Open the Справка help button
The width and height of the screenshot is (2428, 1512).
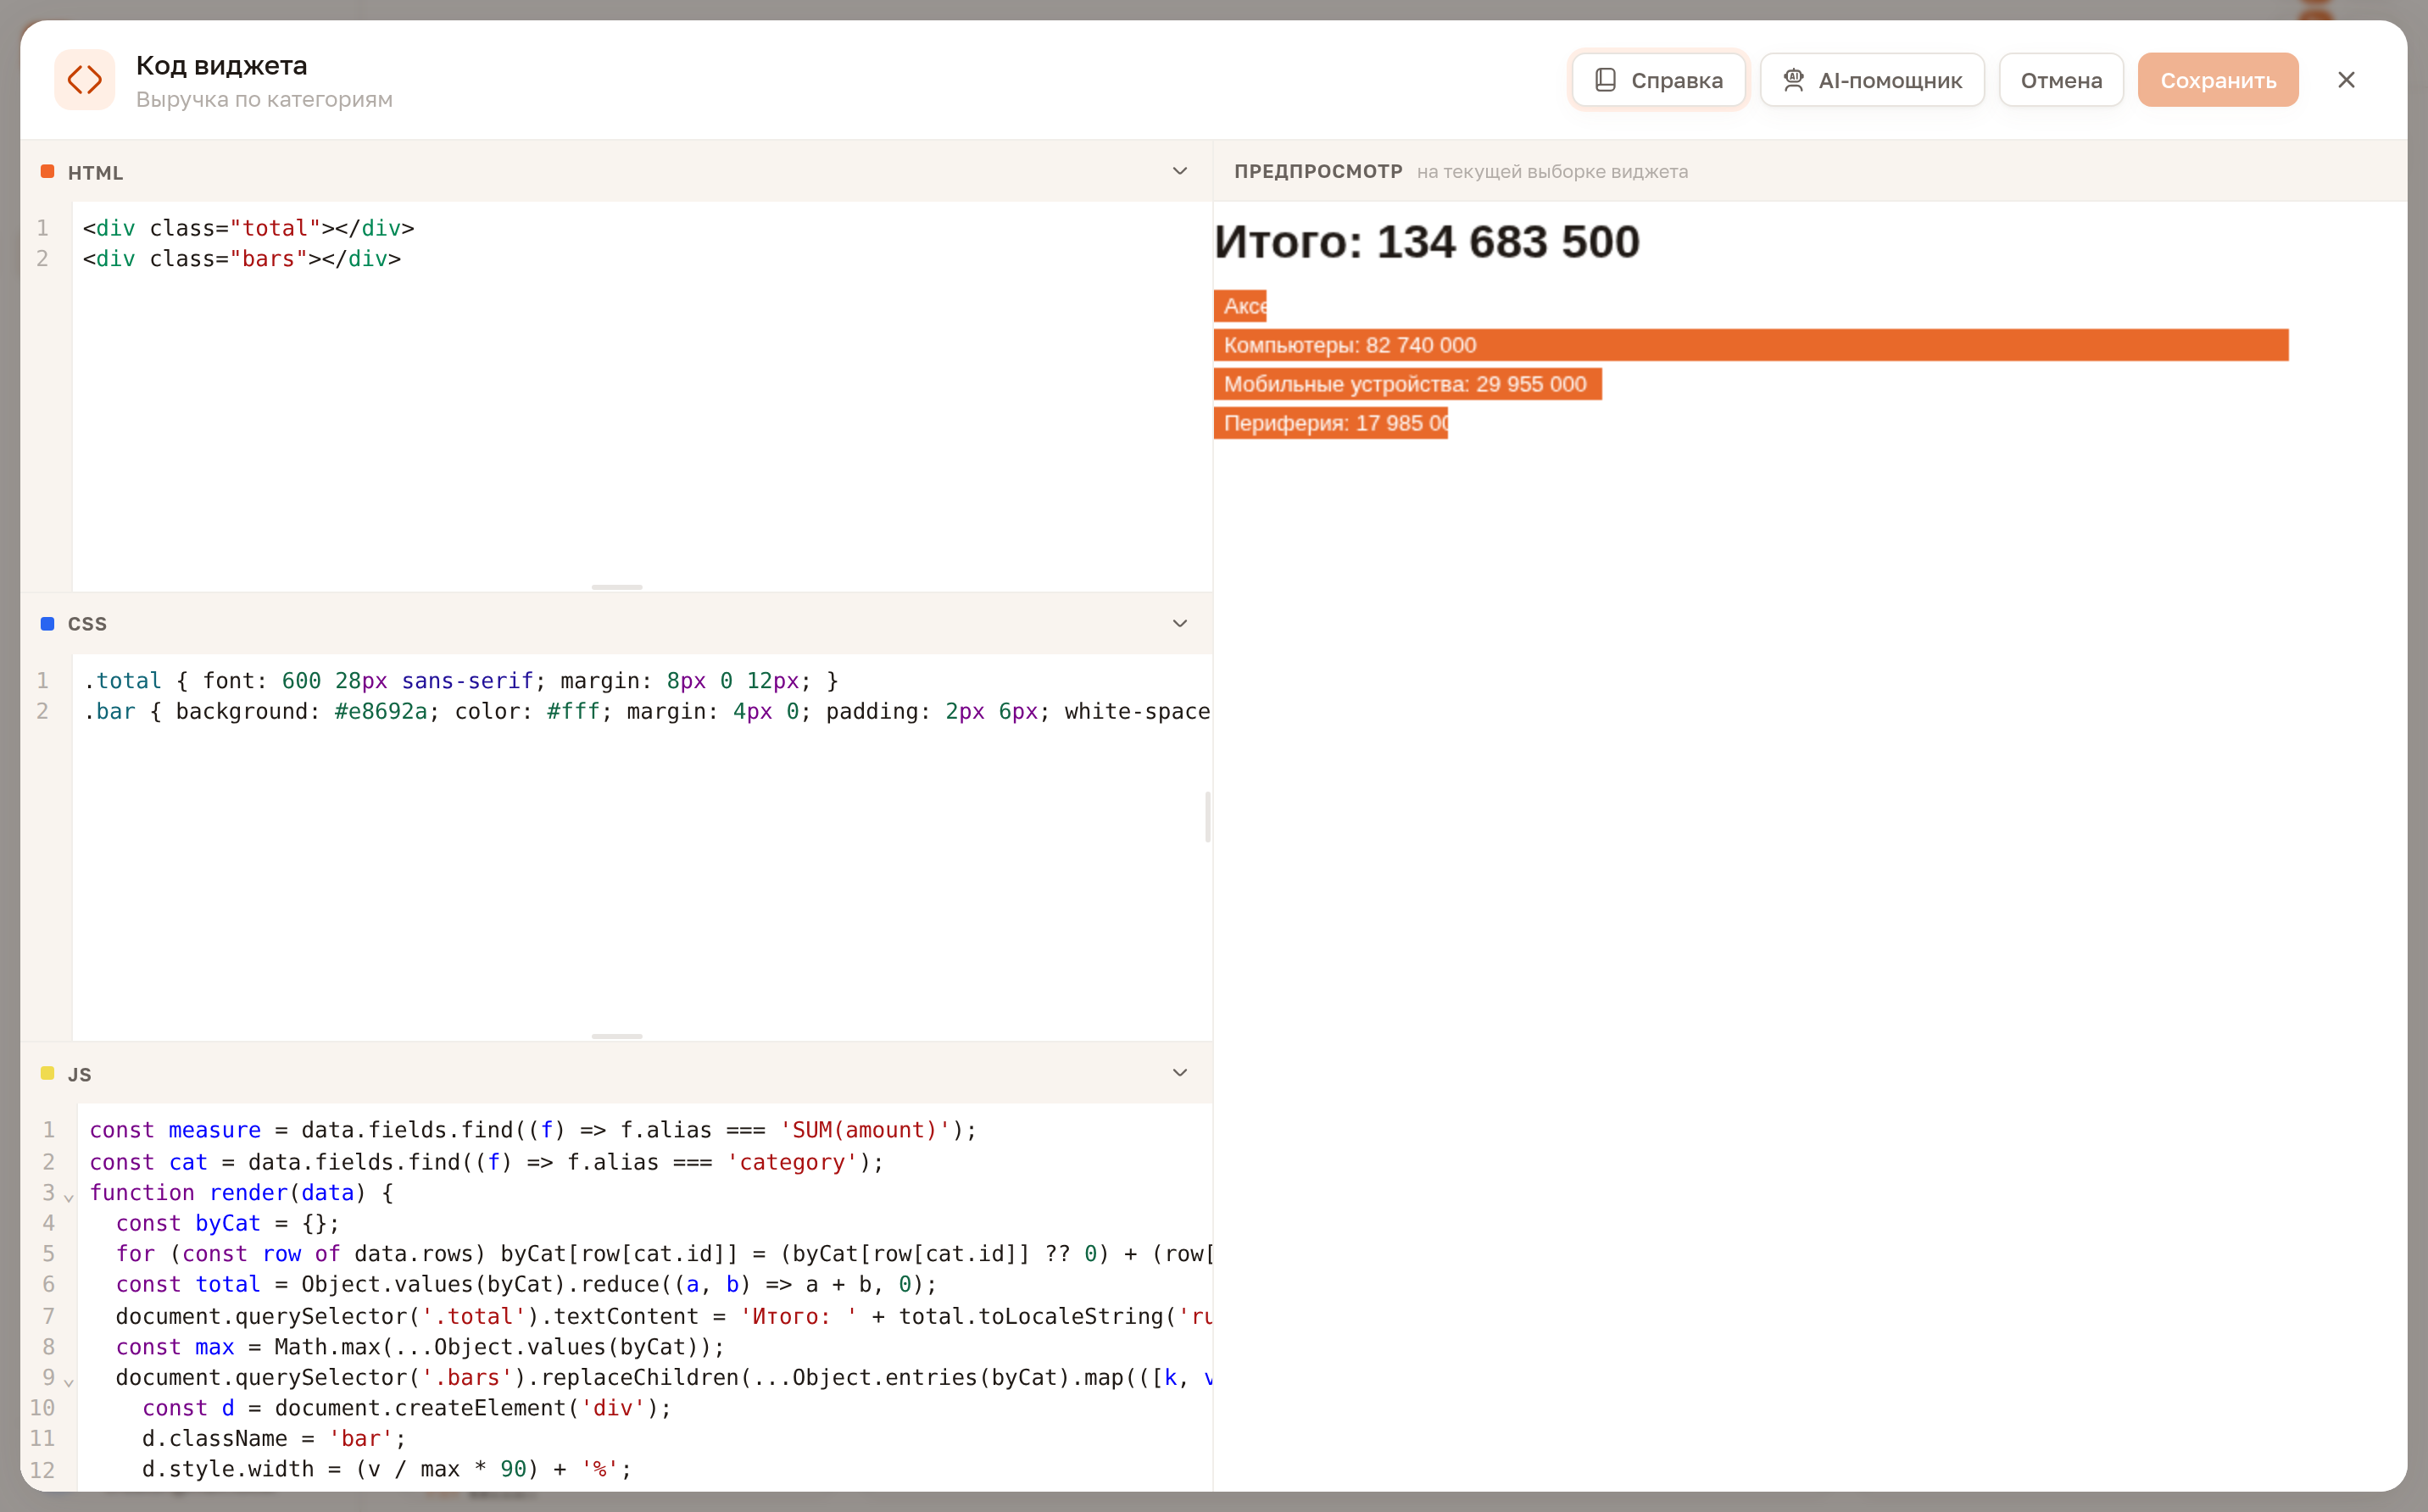click(x=1658, y=80)
